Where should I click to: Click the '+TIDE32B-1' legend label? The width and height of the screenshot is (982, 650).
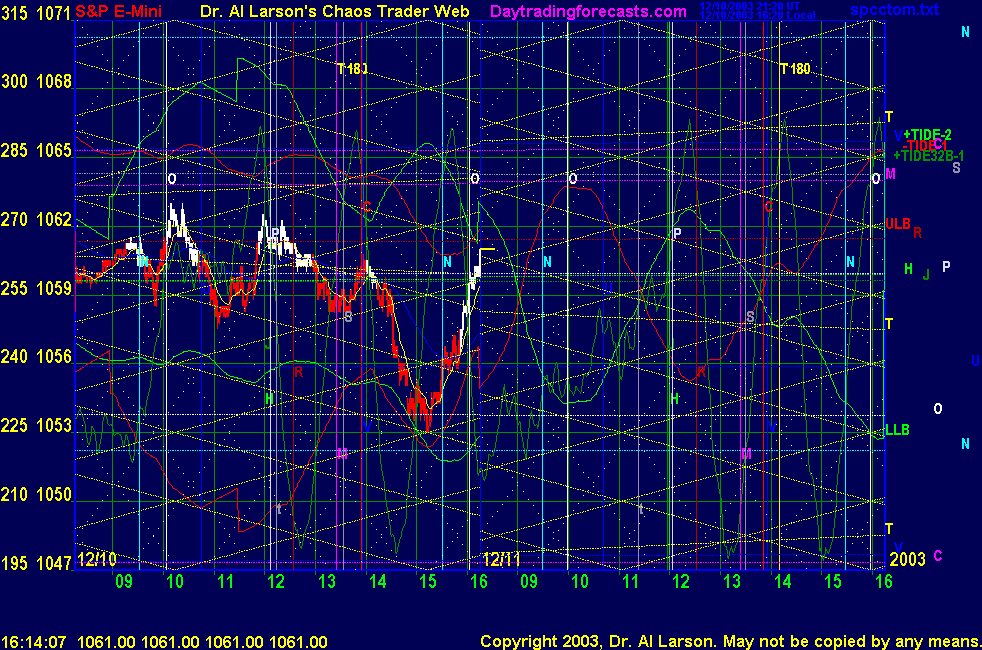(x=929, y=155)
